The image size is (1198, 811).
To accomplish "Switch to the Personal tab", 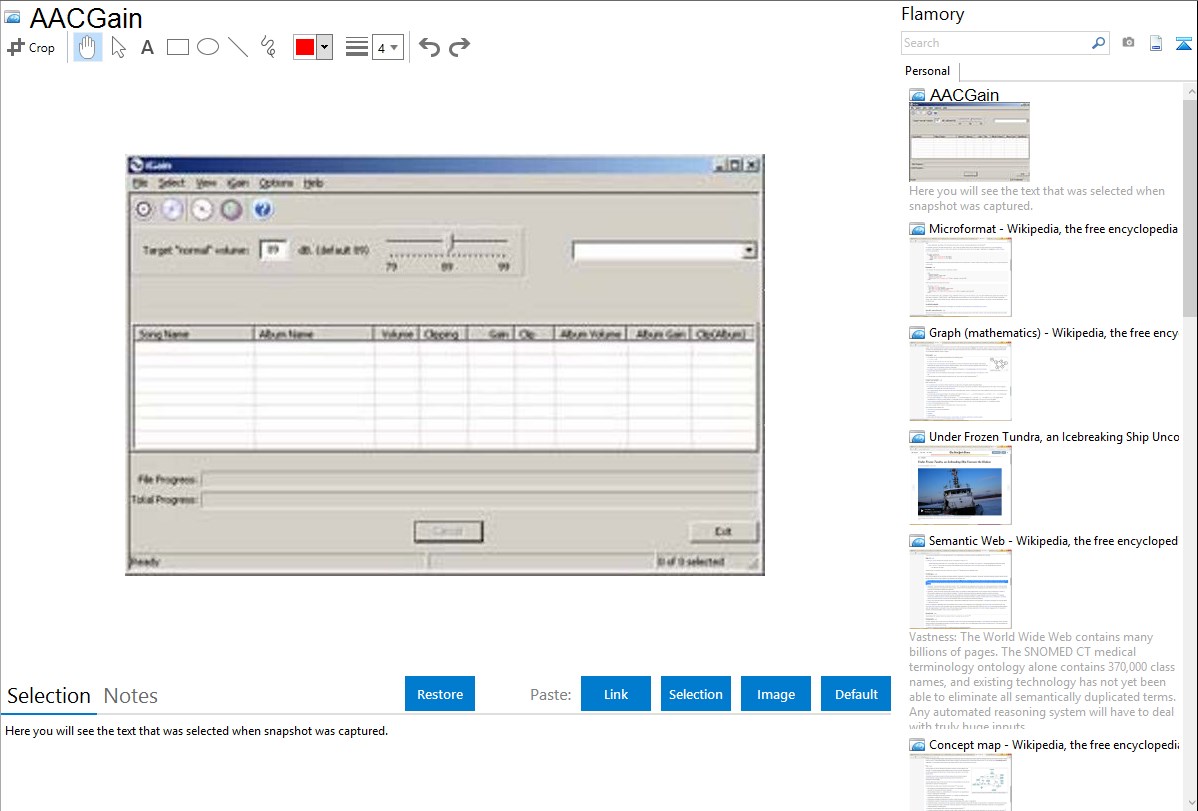I will (928, 71).
